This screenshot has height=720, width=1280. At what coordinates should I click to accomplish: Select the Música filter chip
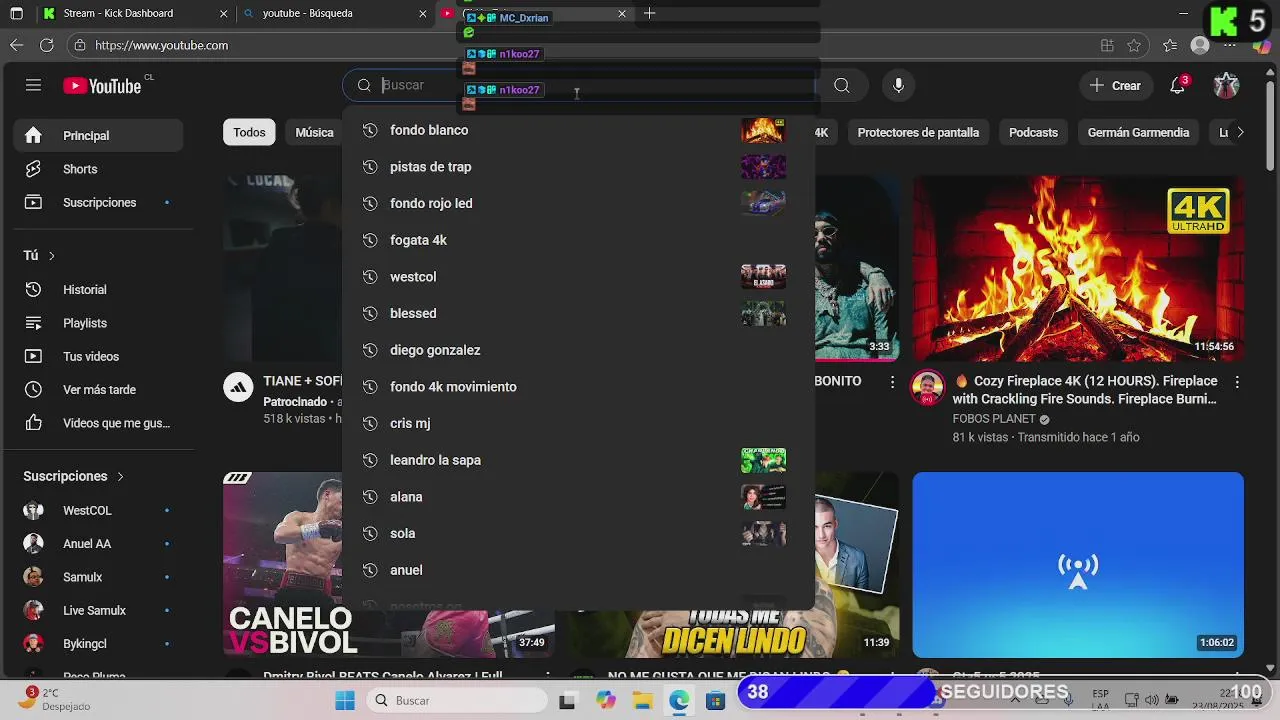[314, 132]
